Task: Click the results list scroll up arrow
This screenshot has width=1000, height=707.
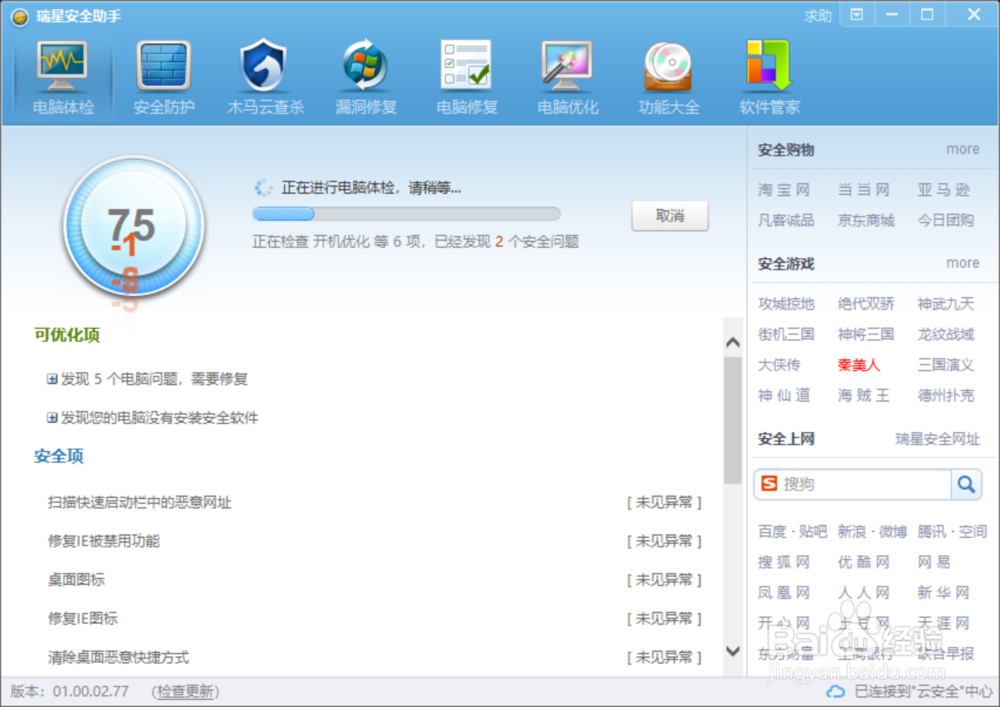Action: pos(733,342)
